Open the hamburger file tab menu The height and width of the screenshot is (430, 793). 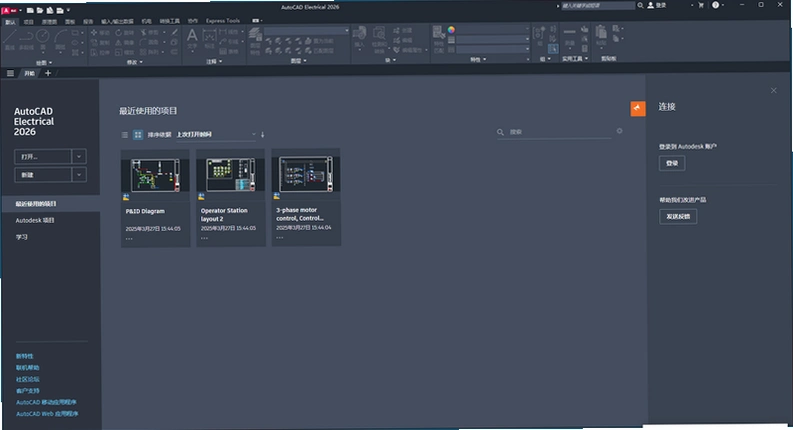tap(10, 73)
